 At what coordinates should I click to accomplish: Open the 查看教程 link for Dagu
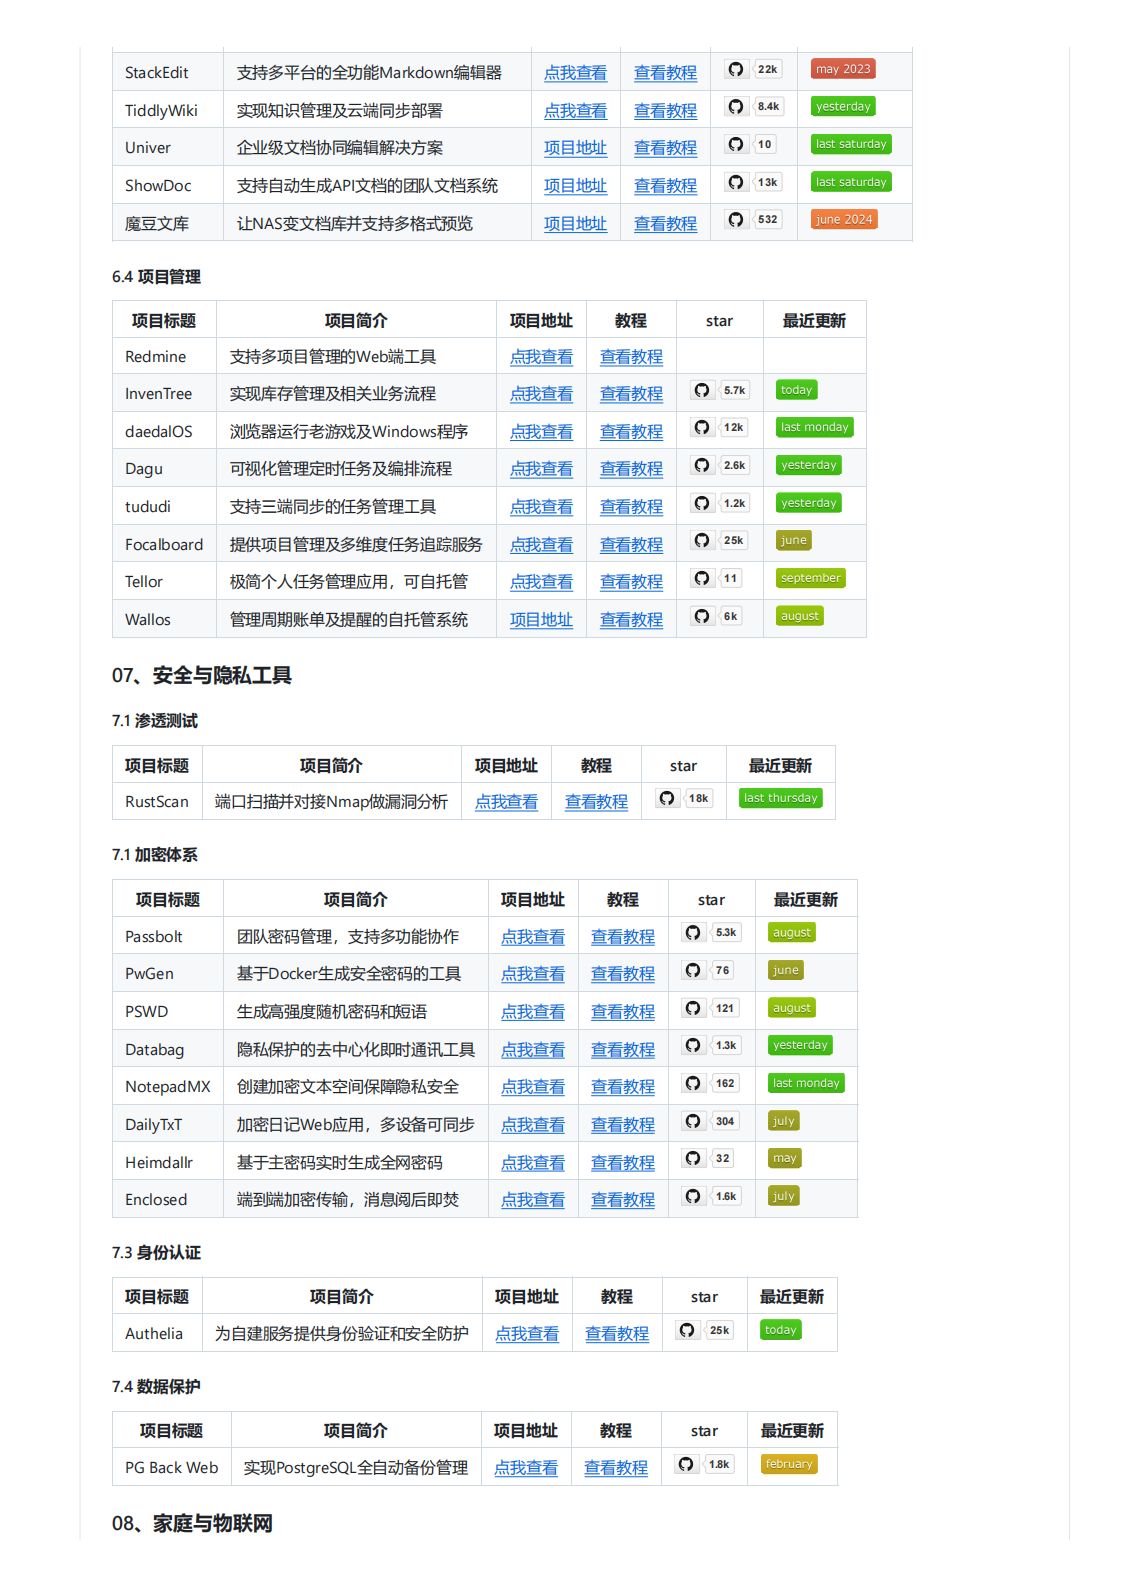click(x=631, y=469)
